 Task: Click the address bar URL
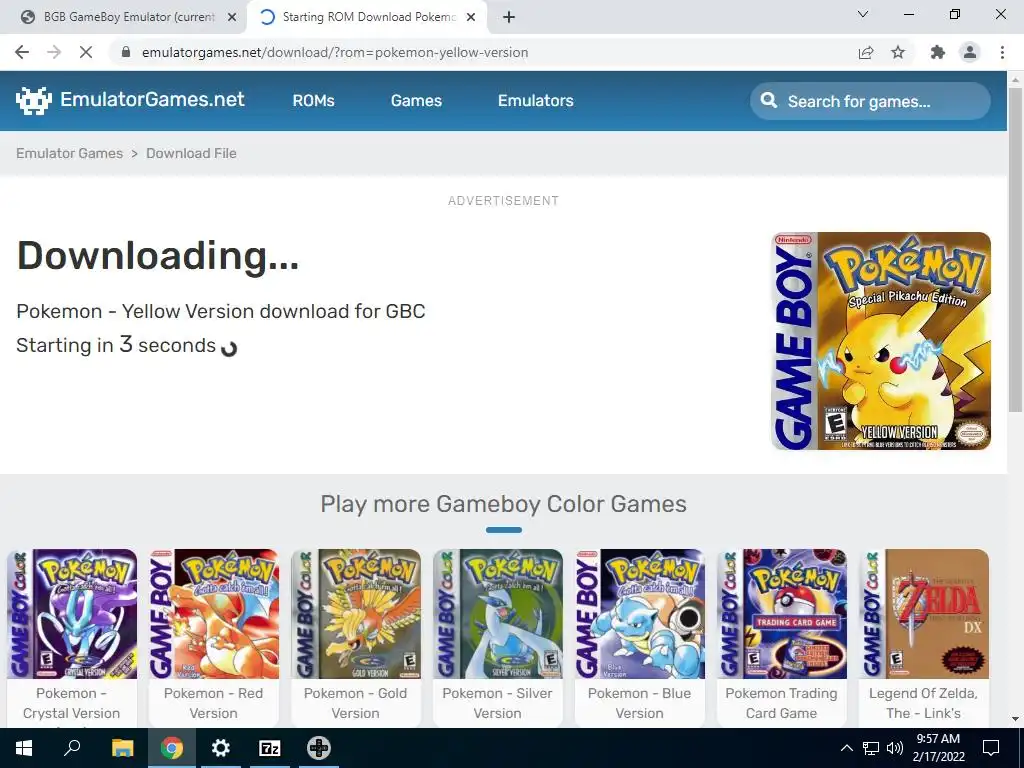pyautogui.click(x=335, y=52)
